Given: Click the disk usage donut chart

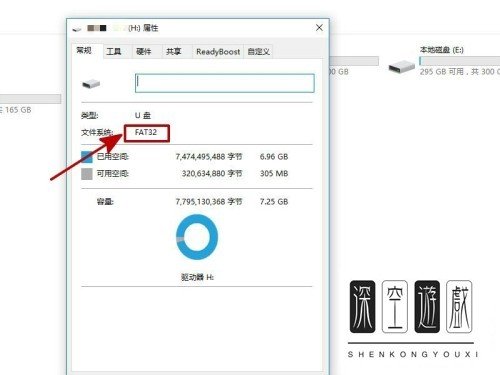Looking at the screenshot, I should point(197,237).
